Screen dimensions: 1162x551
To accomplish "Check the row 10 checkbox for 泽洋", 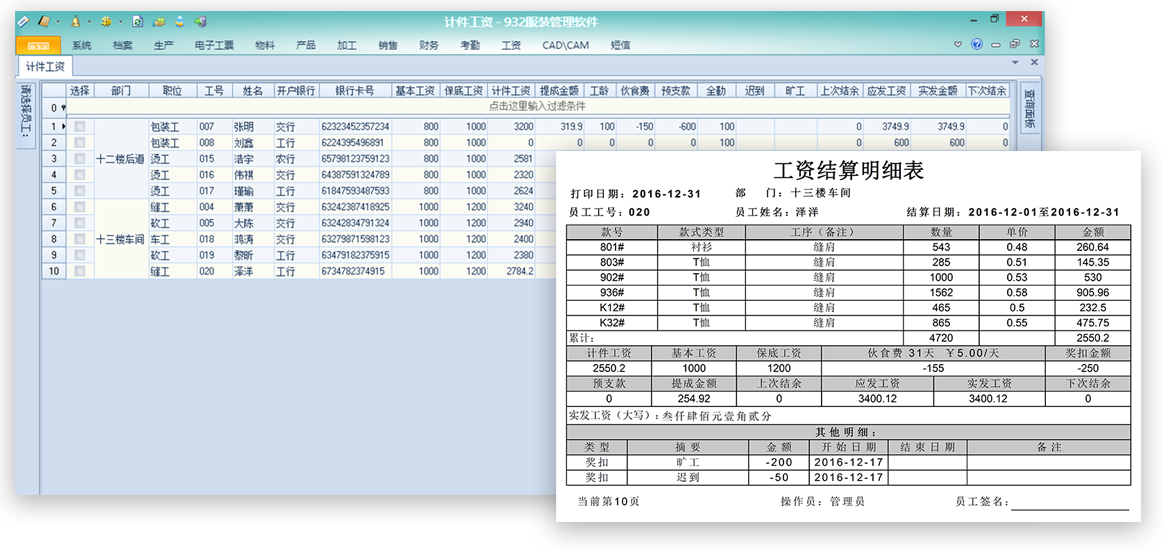I will tap(80, 271).
